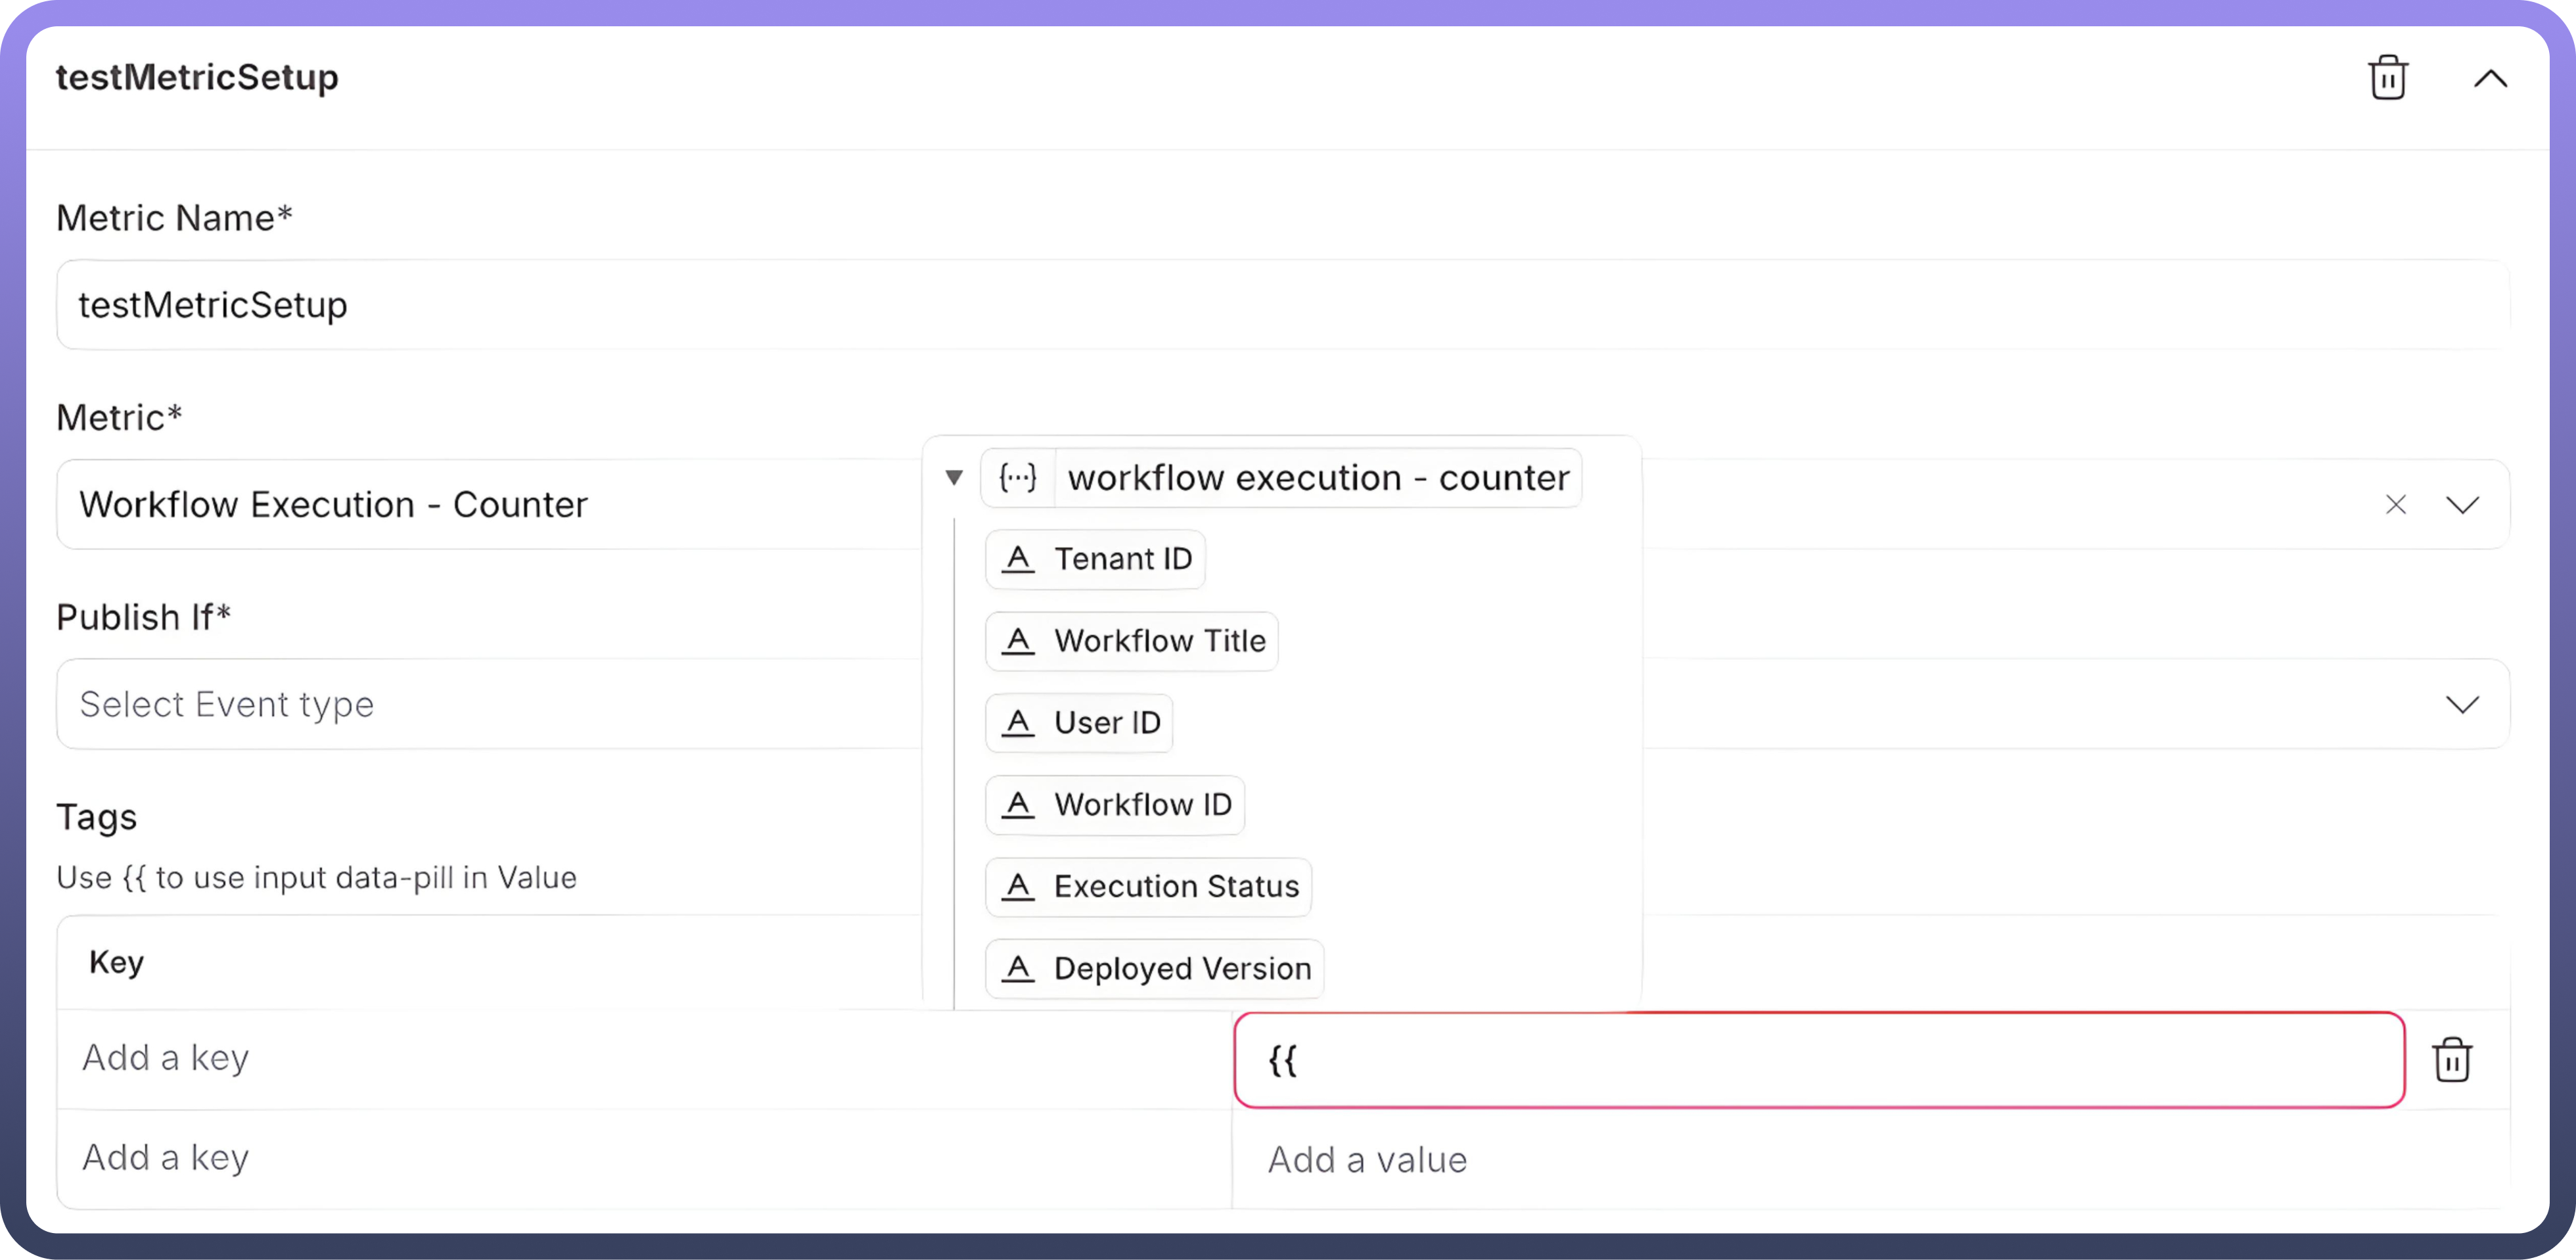
Task: Open the Publish If dropdown
Action: [2462, 704]
